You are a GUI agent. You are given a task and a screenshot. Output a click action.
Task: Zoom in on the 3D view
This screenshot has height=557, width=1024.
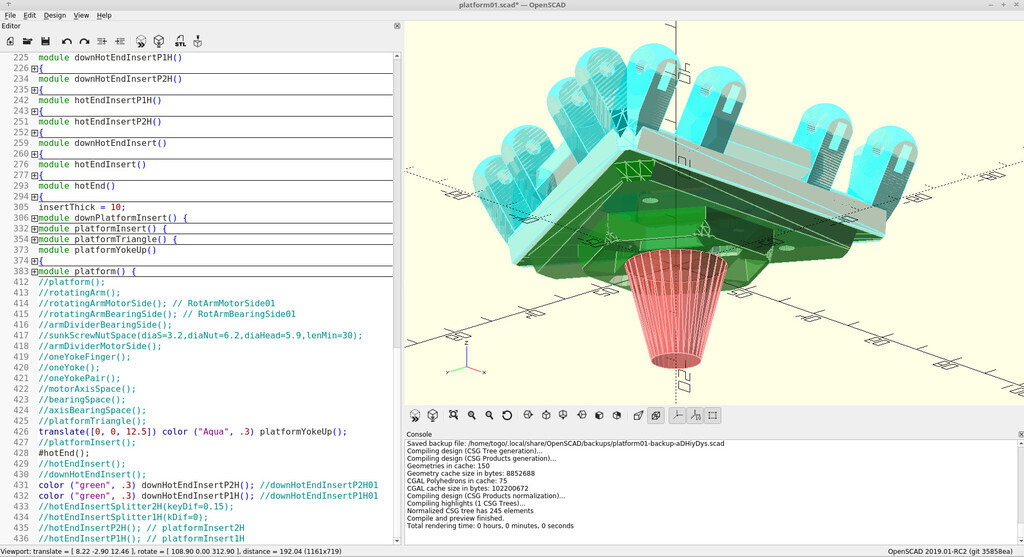(x=472, y=415)
